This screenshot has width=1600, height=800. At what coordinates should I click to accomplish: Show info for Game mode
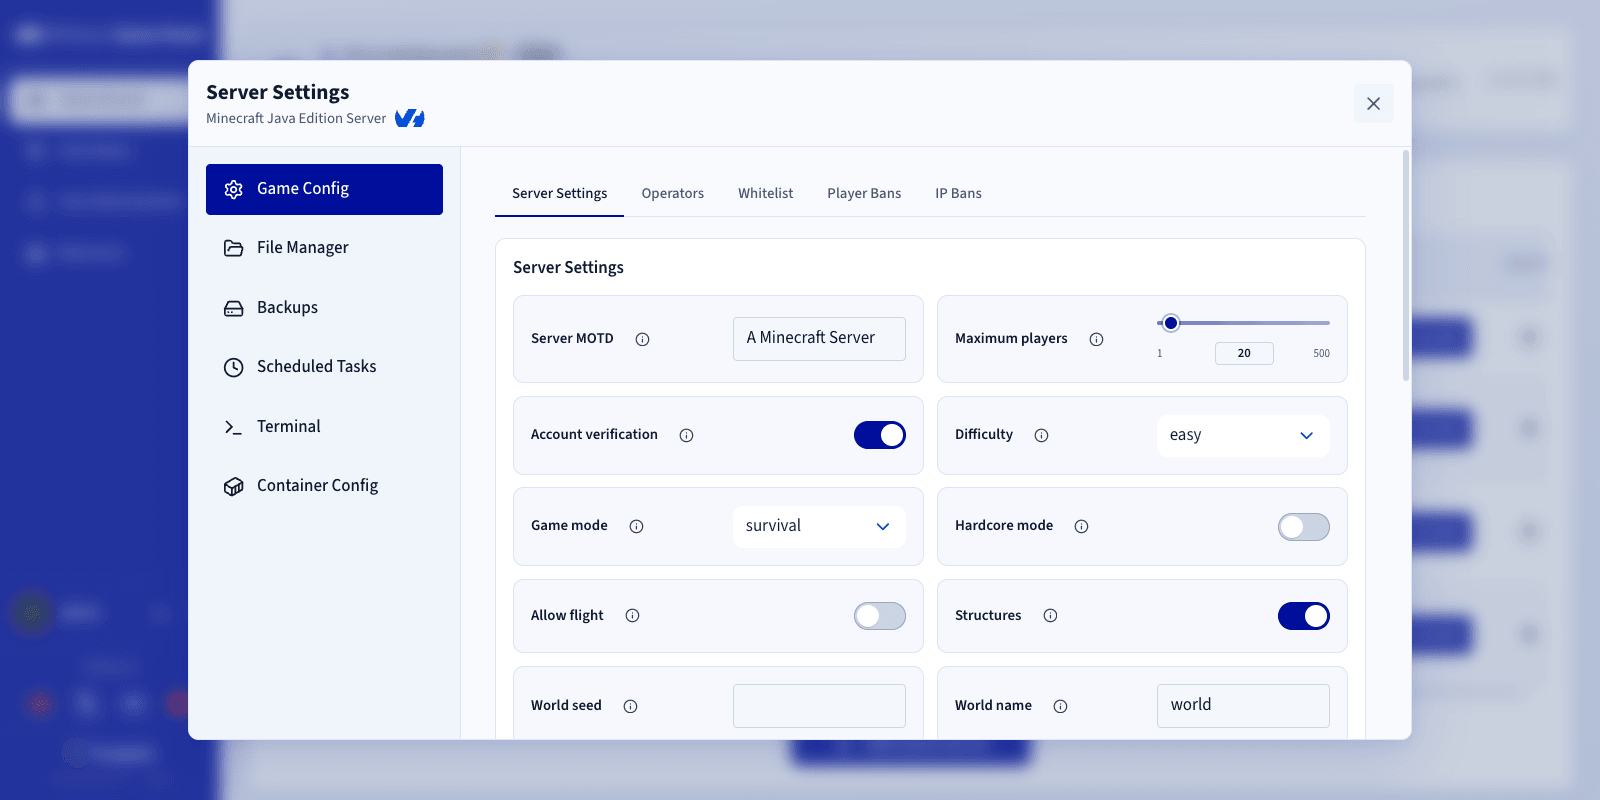(x=636, y=526)
